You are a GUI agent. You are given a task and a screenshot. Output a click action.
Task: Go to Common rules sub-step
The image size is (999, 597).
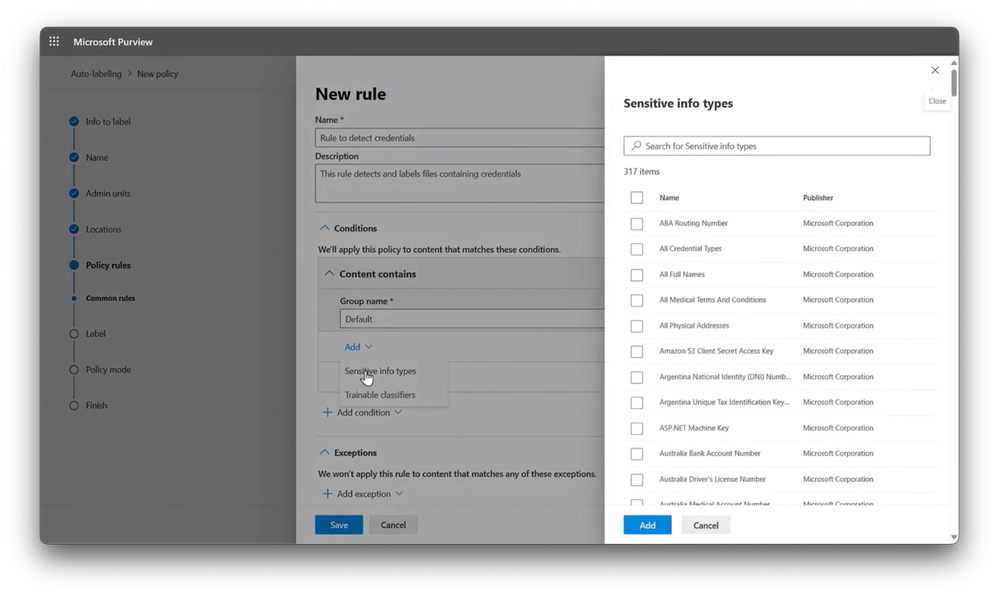110,298
